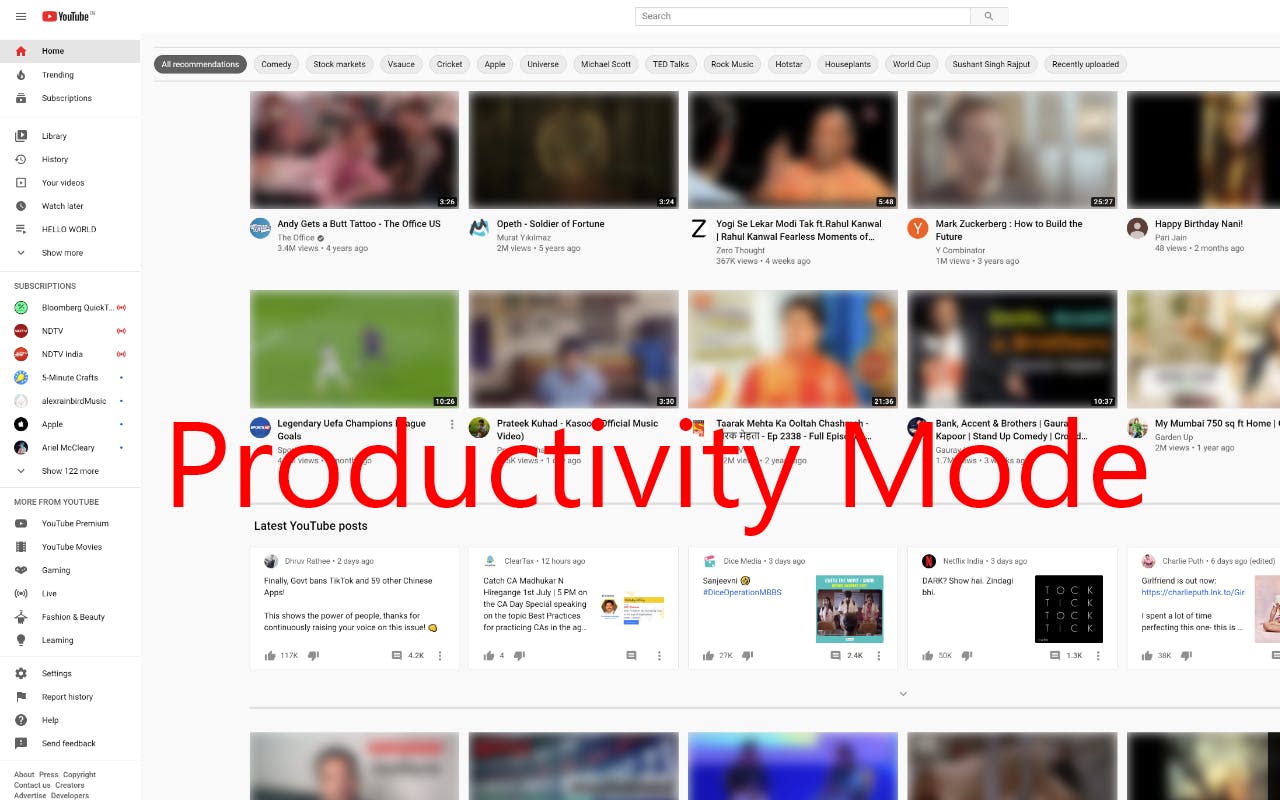Viewport: 1280px width, 800px height.
Task: Open the Gaming section
Action: point(56,570)
